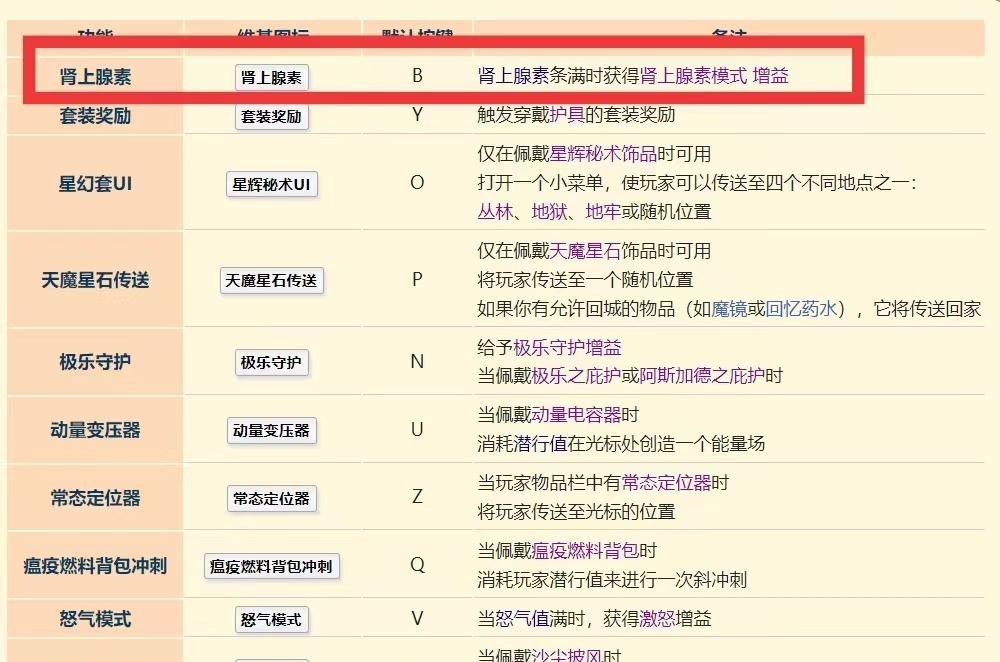Image resolution: width=1000 pixels, height=662 pixels.
Task: Click the 瘟疫燃料背包冲刺 wiki icon
Action: click(273, 566)
